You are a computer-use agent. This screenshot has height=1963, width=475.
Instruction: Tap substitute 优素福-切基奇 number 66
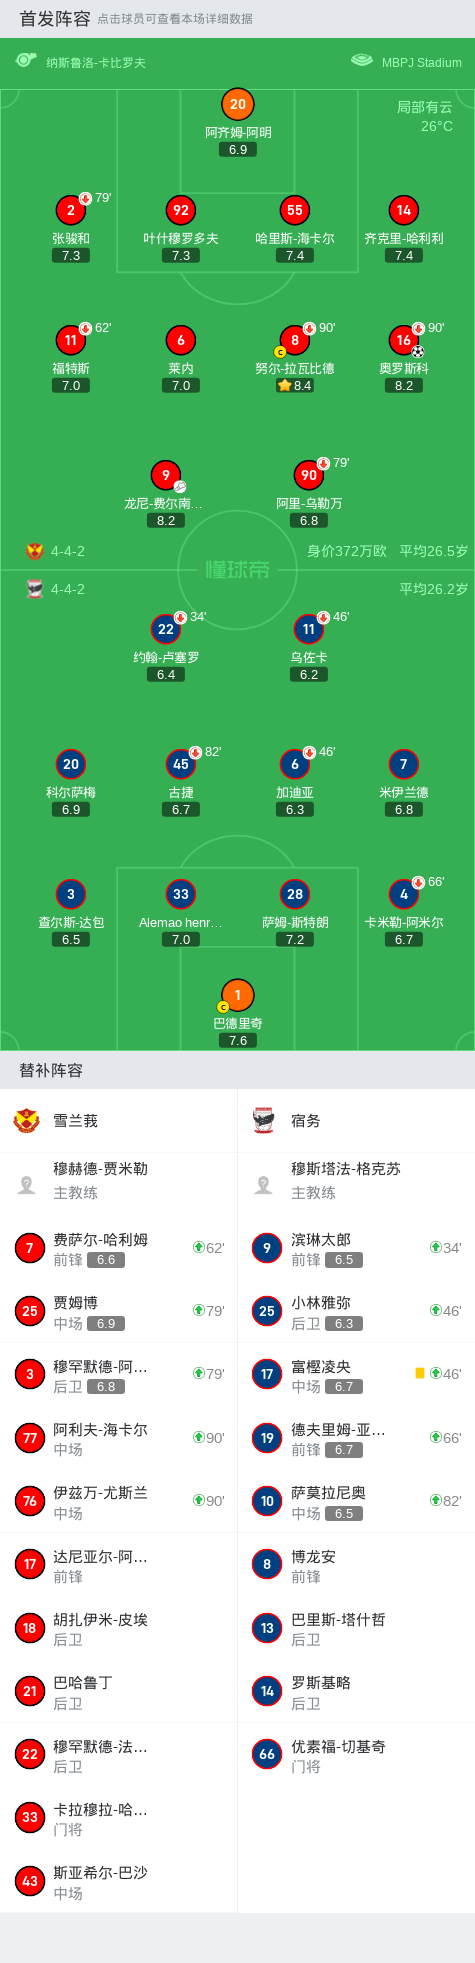point(356,1754)
